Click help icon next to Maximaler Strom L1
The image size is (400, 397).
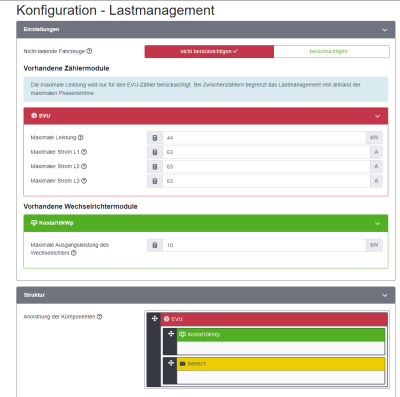coord(84,152)
